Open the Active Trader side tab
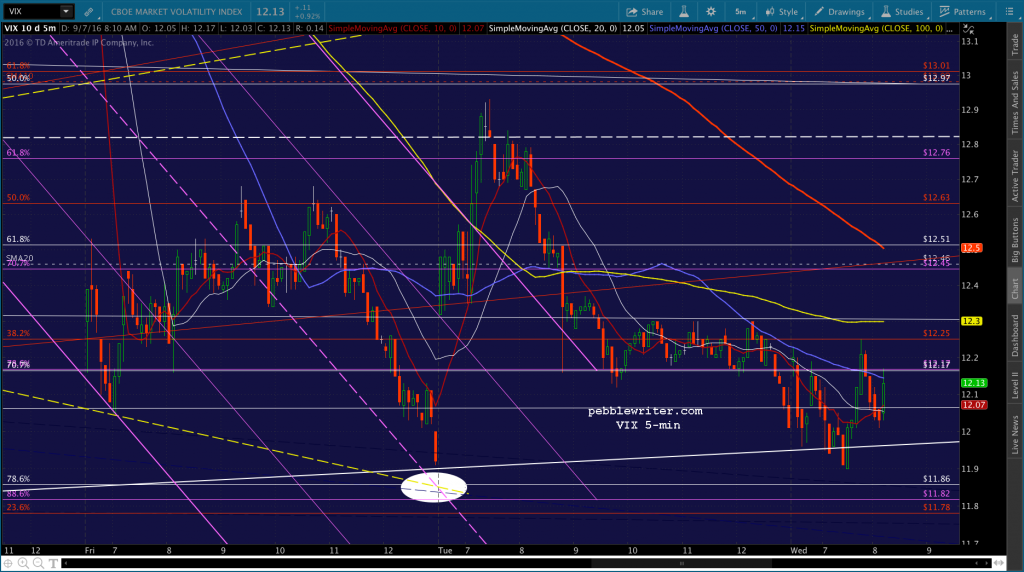 [1015, 176]
